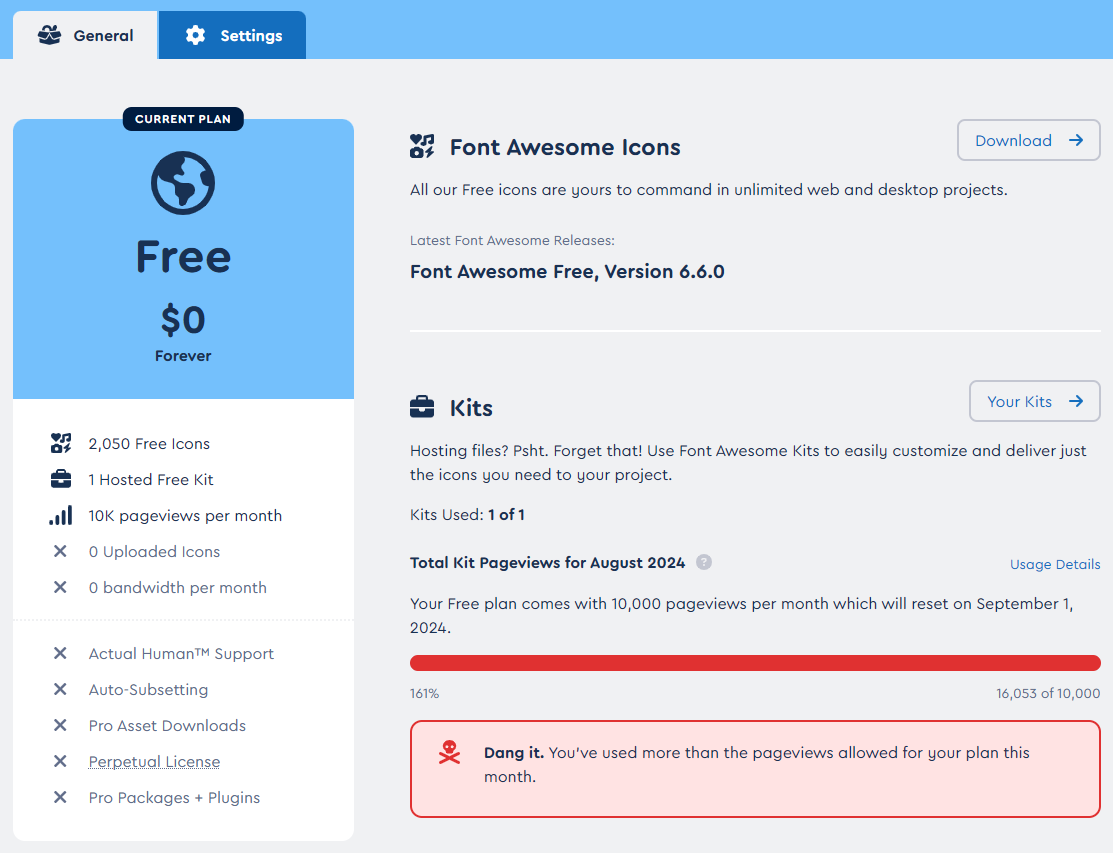Click the skull and crossbones warning icon

449,752
